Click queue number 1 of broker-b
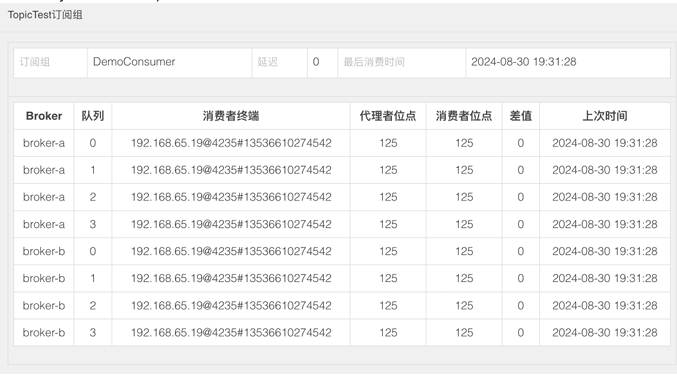This screenshot has height=375, width=677. (93, 278)
